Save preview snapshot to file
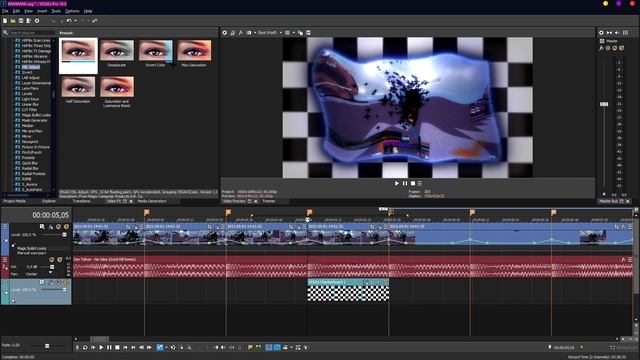The image size is (640, 360). [308, 33]
